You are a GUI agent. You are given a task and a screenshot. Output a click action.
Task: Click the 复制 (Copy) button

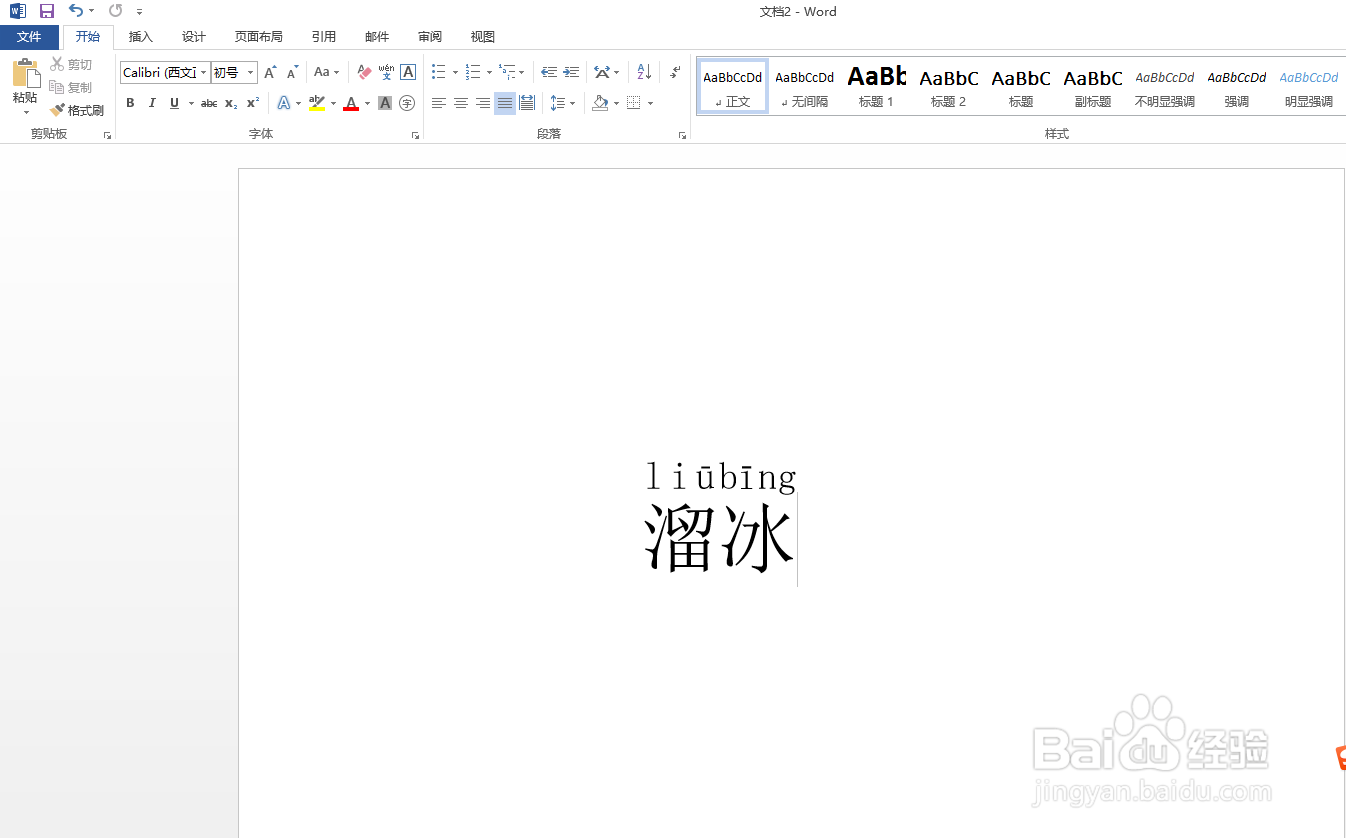[x=72, y=87]
